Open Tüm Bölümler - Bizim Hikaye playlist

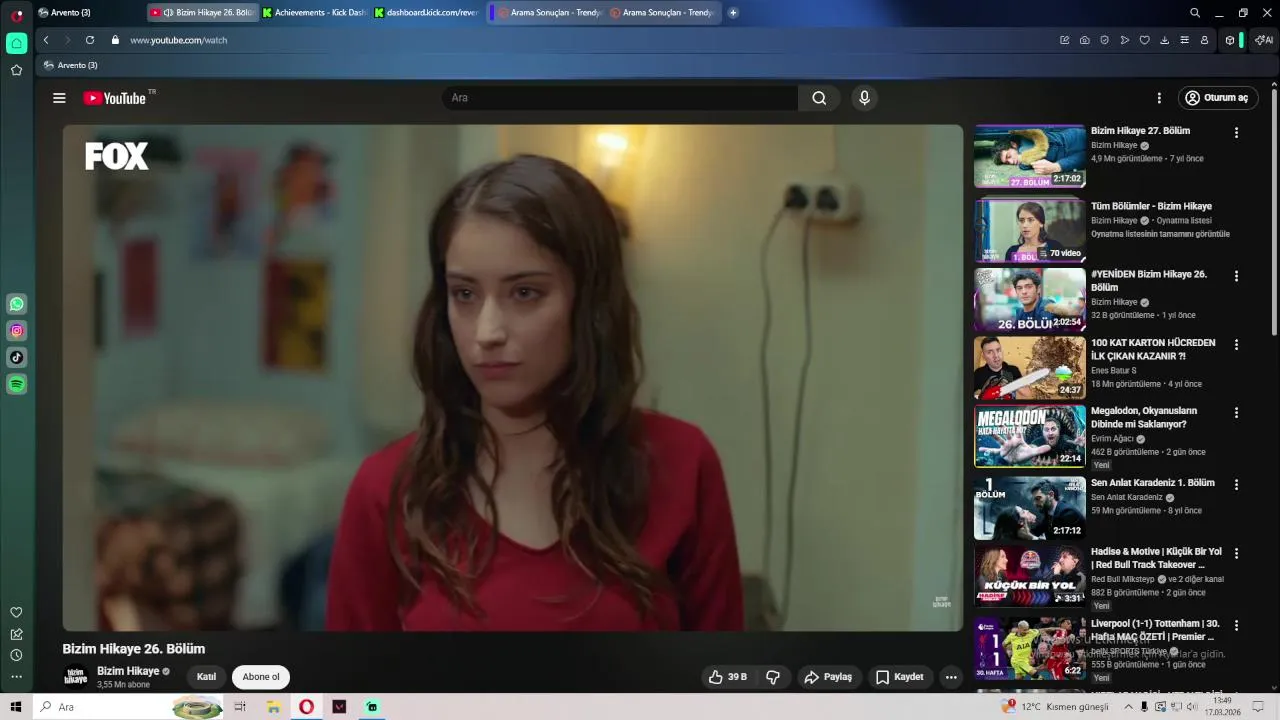pos(1151,206)
